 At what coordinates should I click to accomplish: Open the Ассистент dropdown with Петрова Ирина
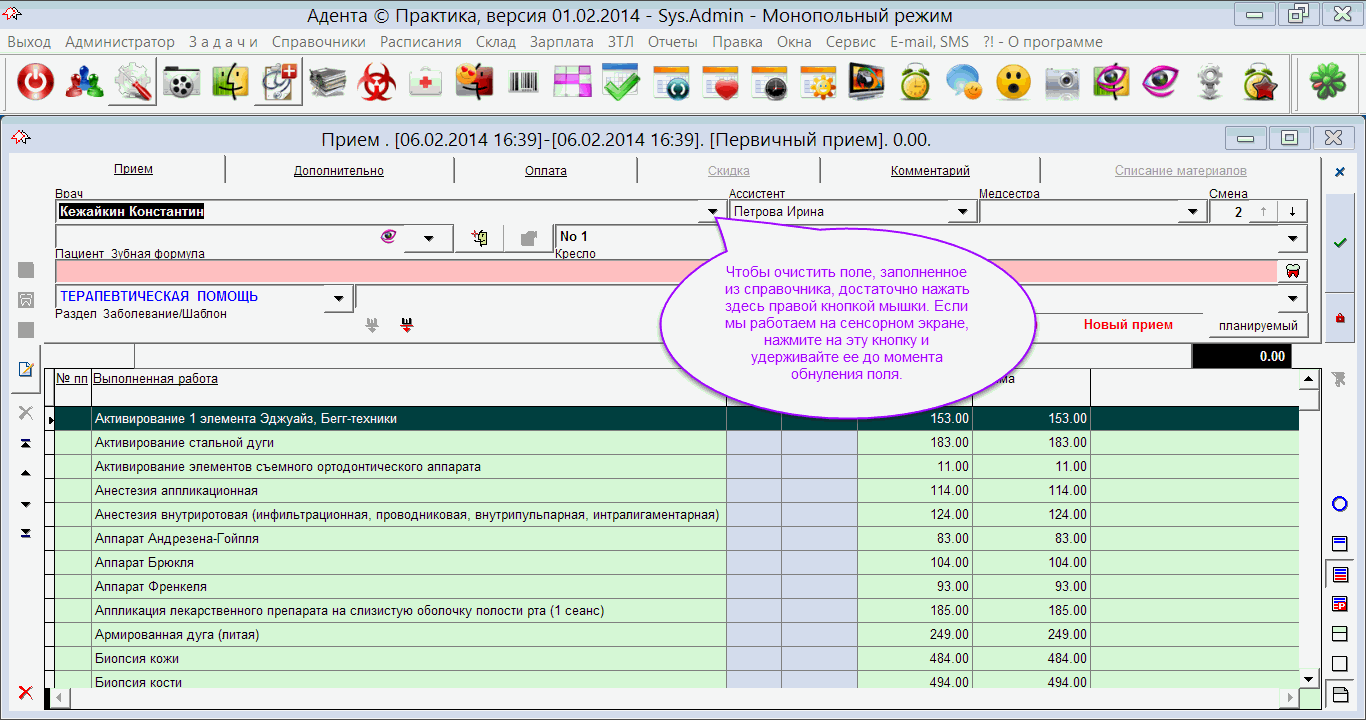pos(962,212)
